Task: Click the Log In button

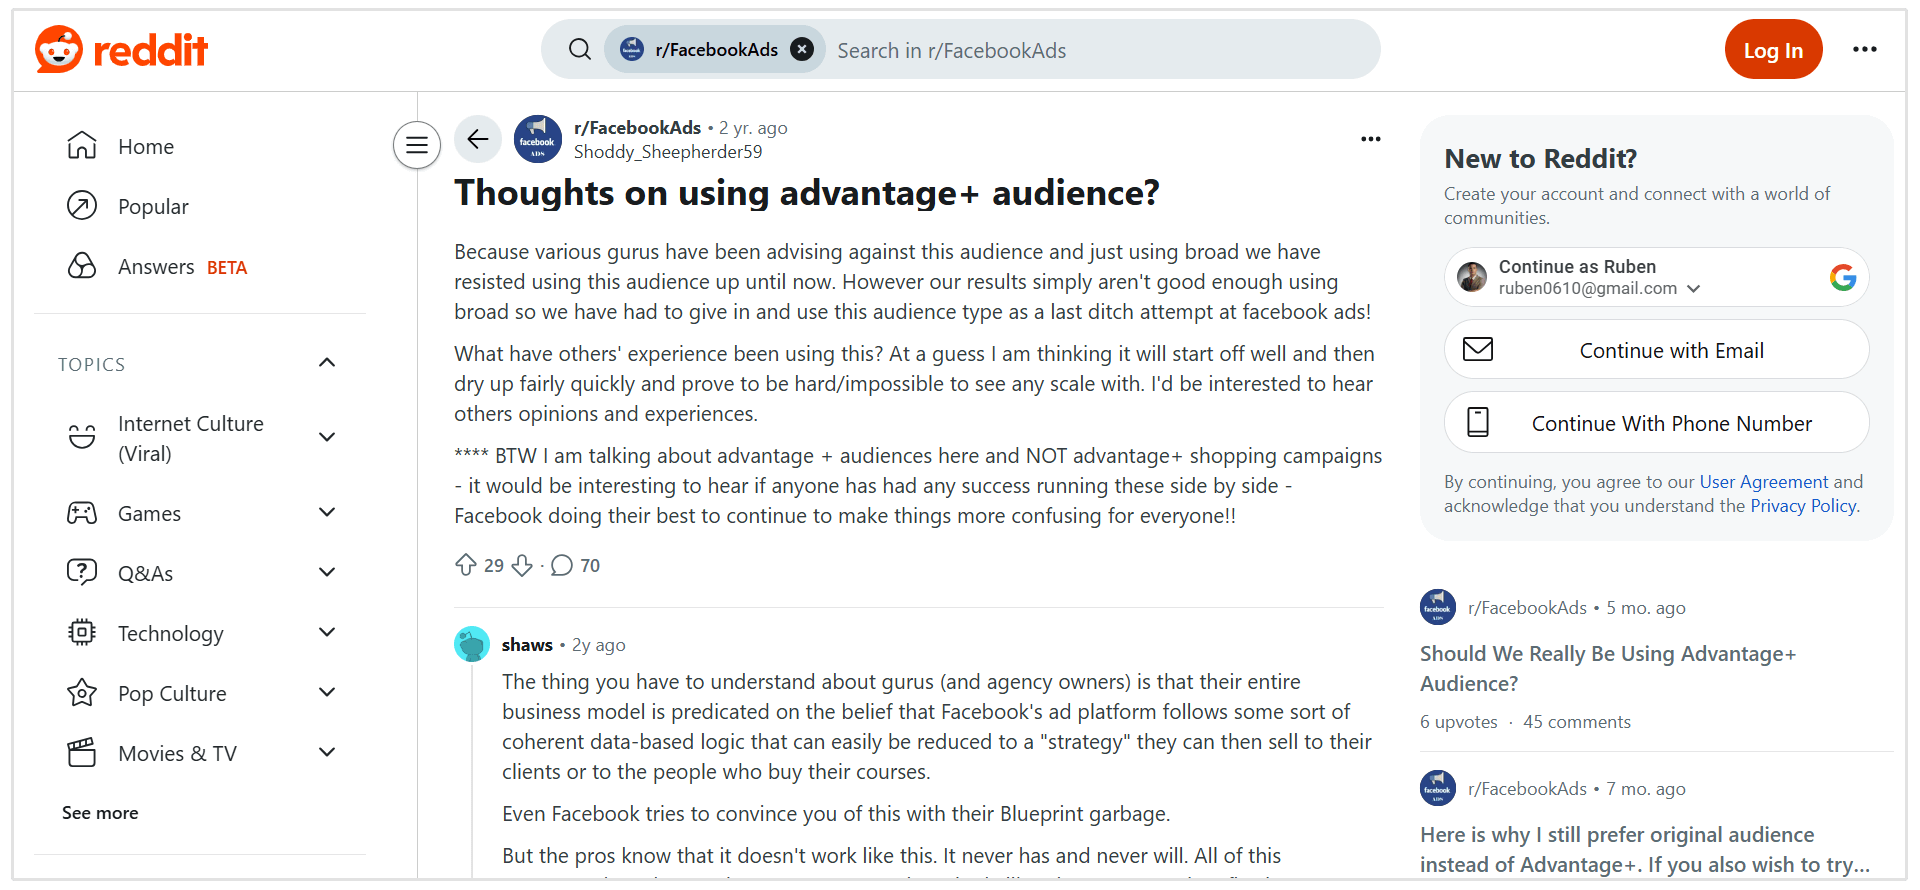Action: pyautogui.click(x=1773, y=49)
